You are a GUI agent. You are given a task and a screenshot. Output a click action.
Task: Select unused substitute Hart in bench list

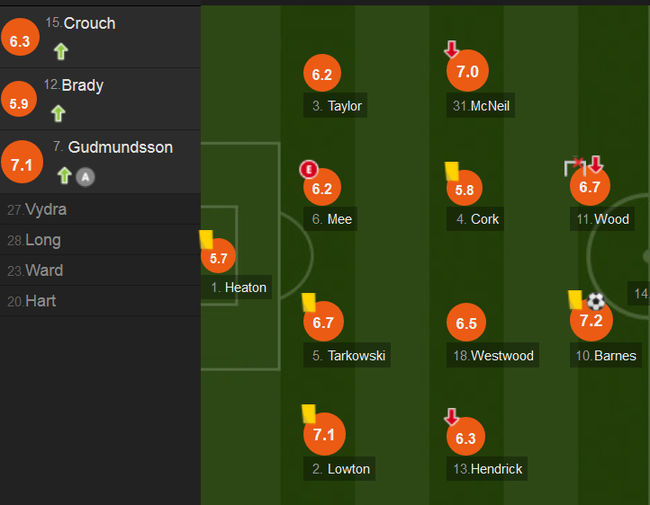pos(40,300)
